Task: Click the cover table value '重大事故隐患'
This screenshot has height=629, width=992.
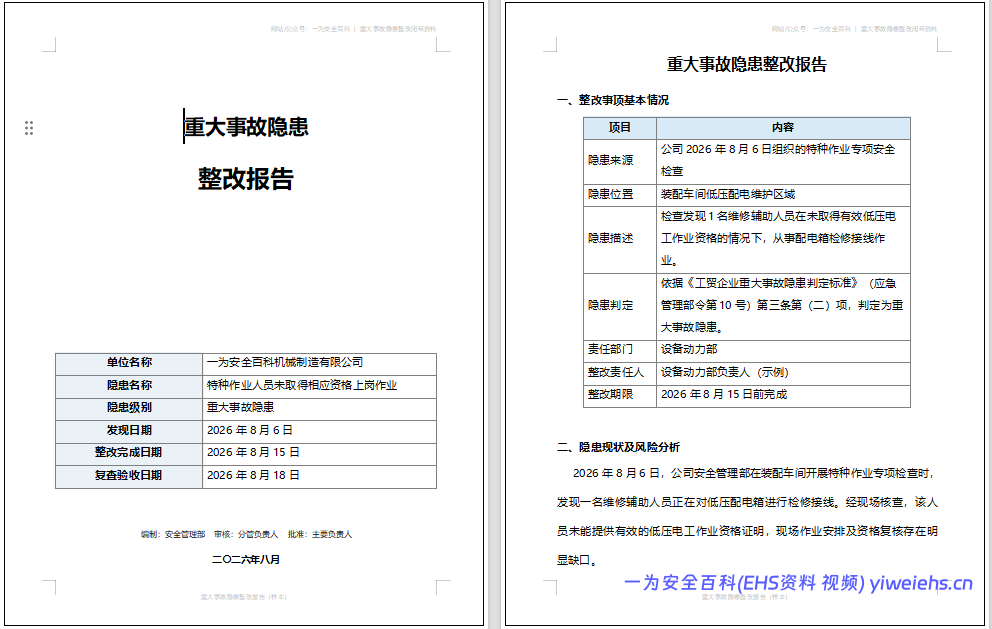Action: (x=319, y=408)
